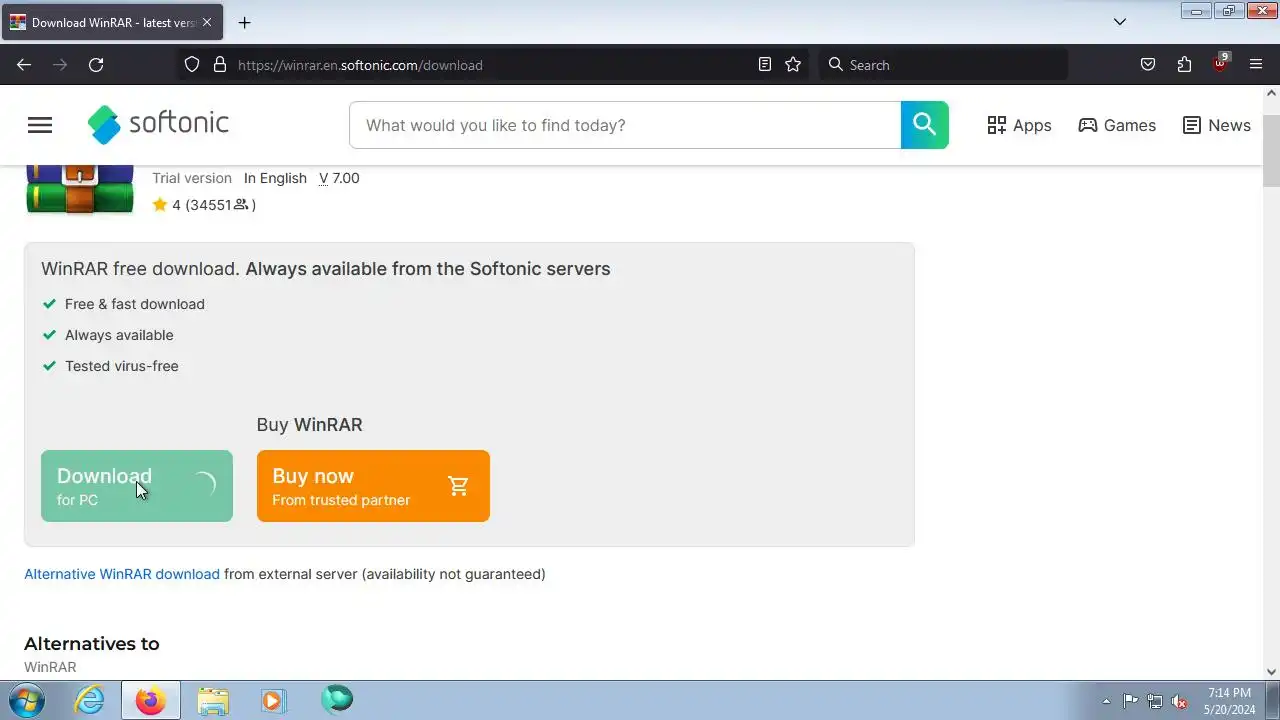Toggle reader view icon

click(x=765, y=65)
